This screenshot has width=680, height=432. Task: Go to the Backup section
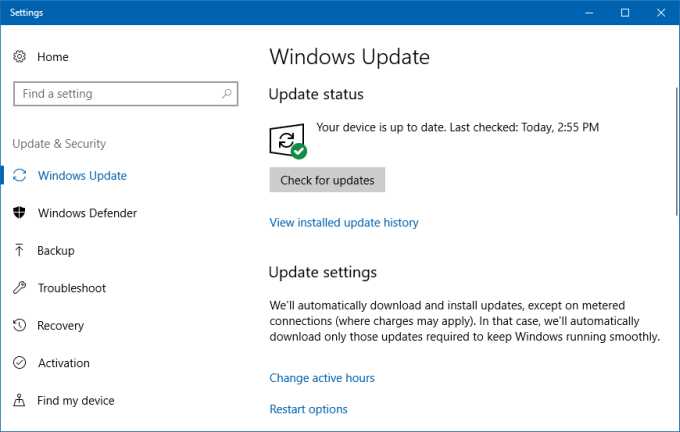(x=56, y=251)
